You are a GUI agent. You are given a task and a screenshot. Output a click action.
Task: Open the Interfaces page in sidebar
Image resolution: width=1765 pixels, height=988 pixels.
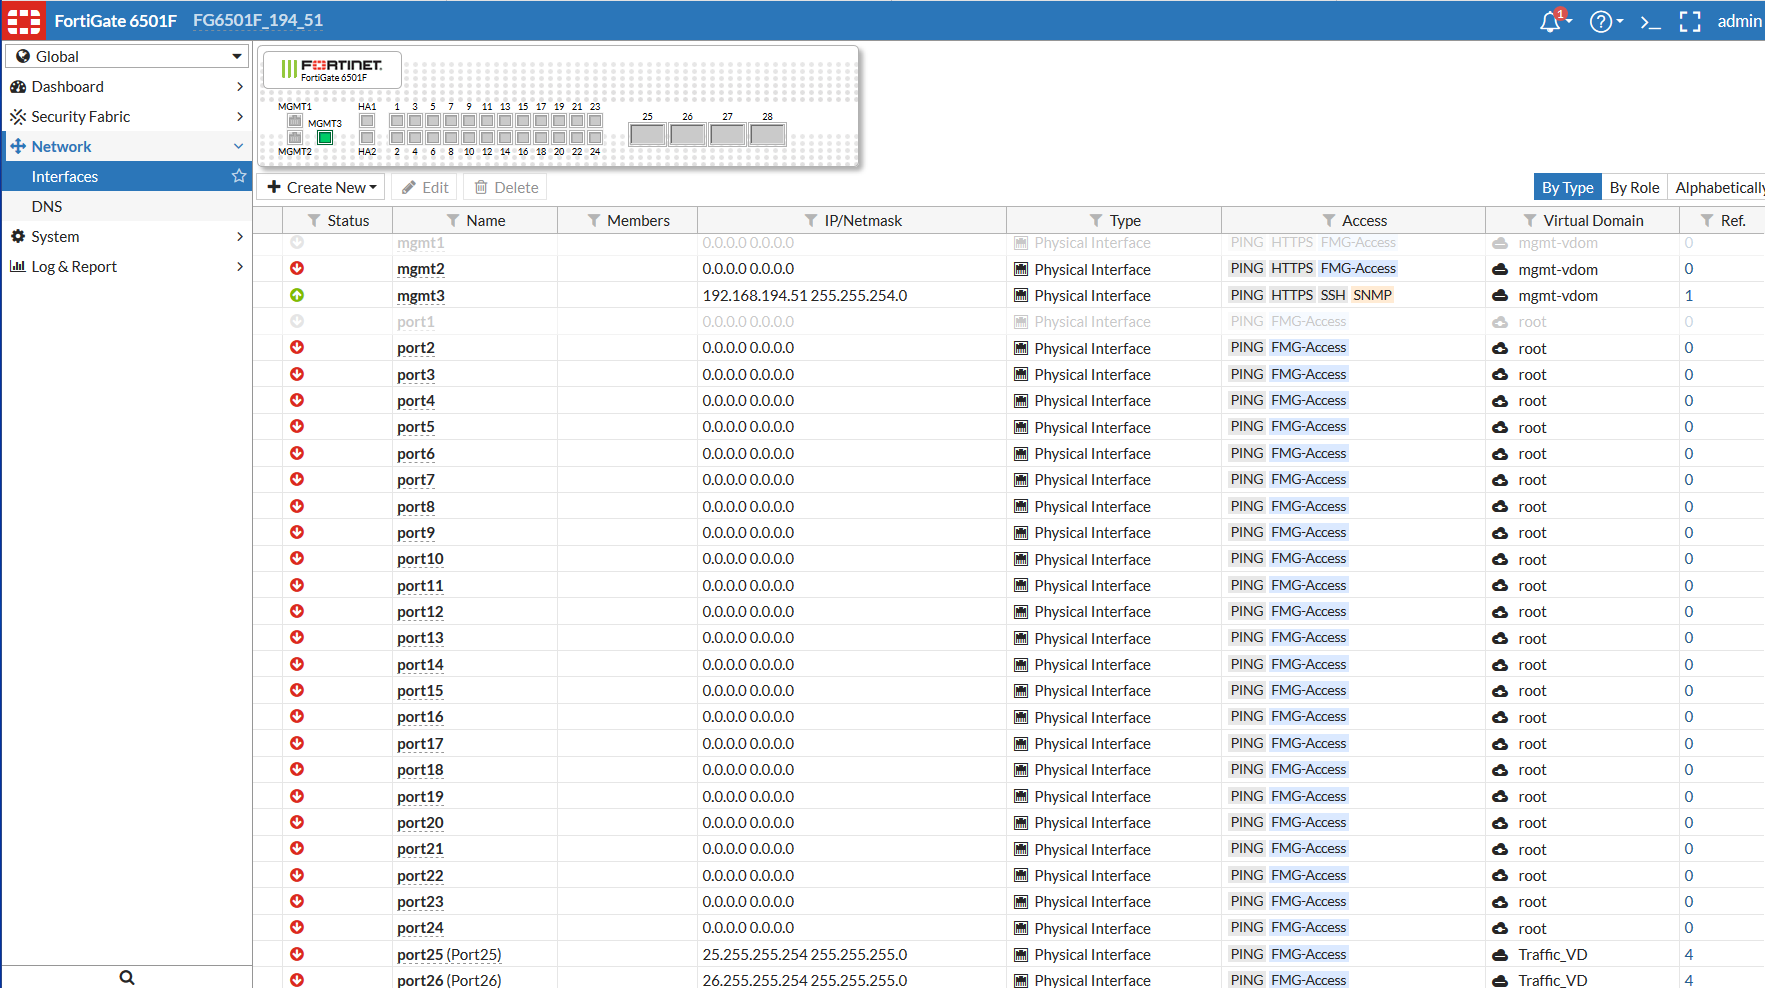tap(127, 176)
